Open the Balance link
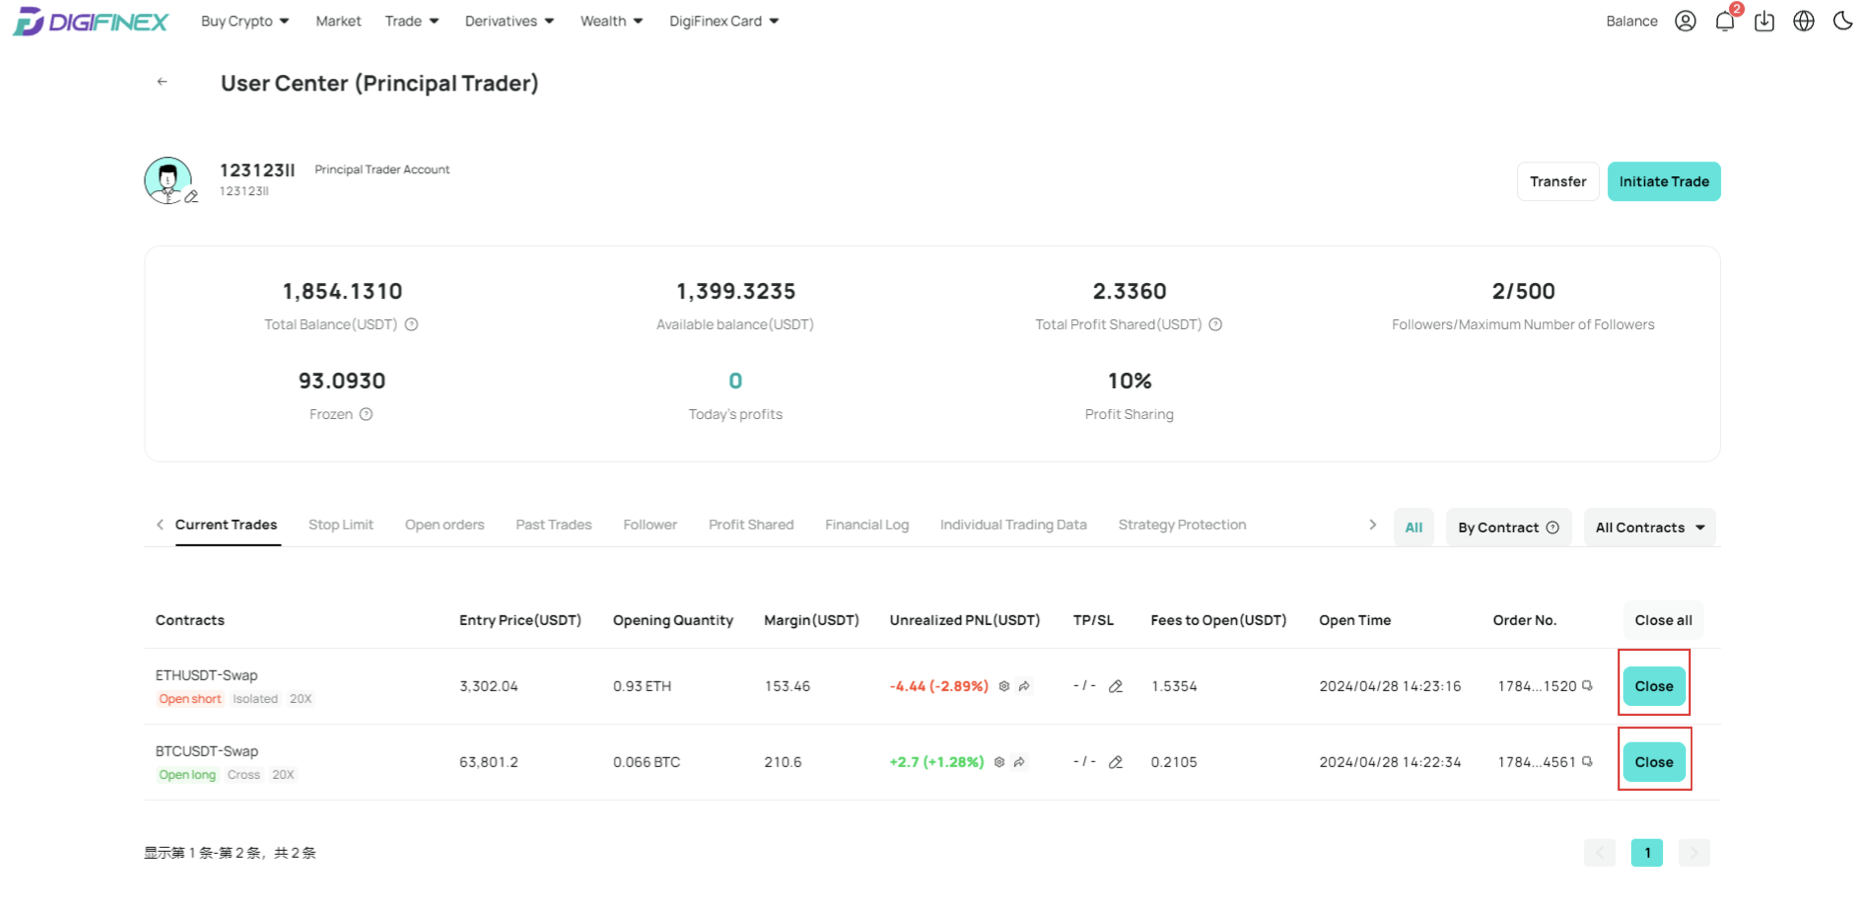Viewport: 1876px width, 906px height. coord(1631,21)
